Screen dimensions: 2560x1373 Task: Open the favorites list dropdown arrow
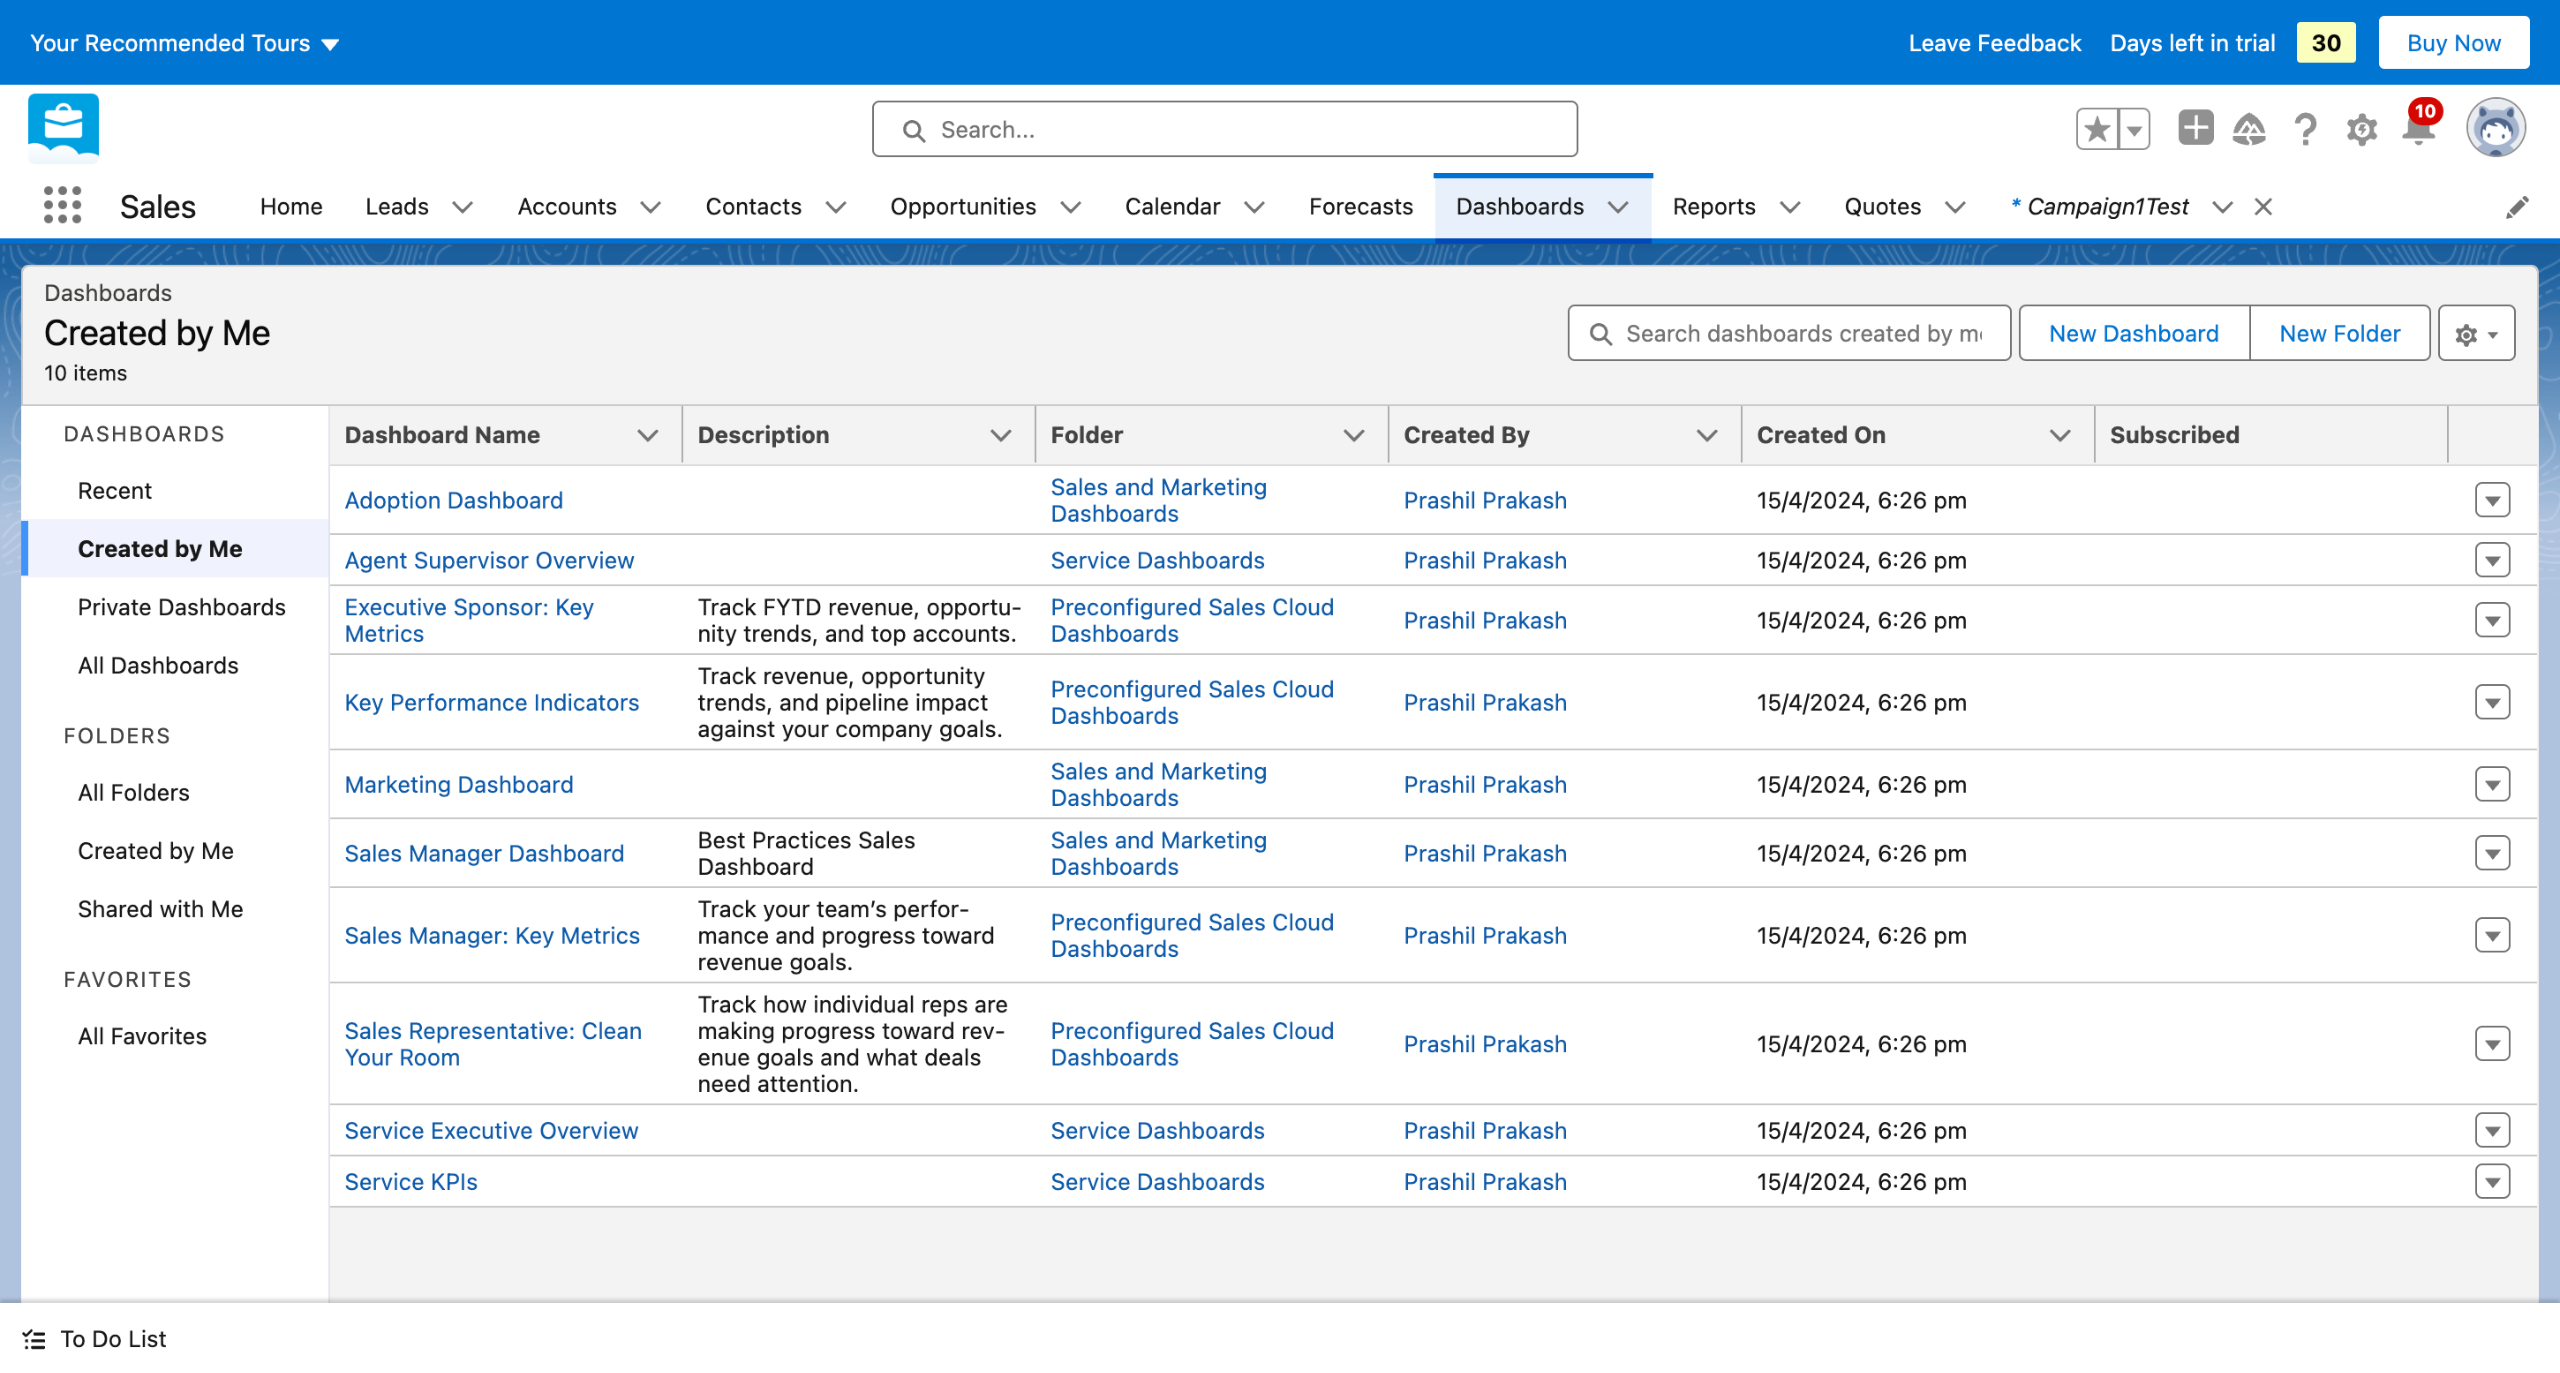pos(2134,129)
